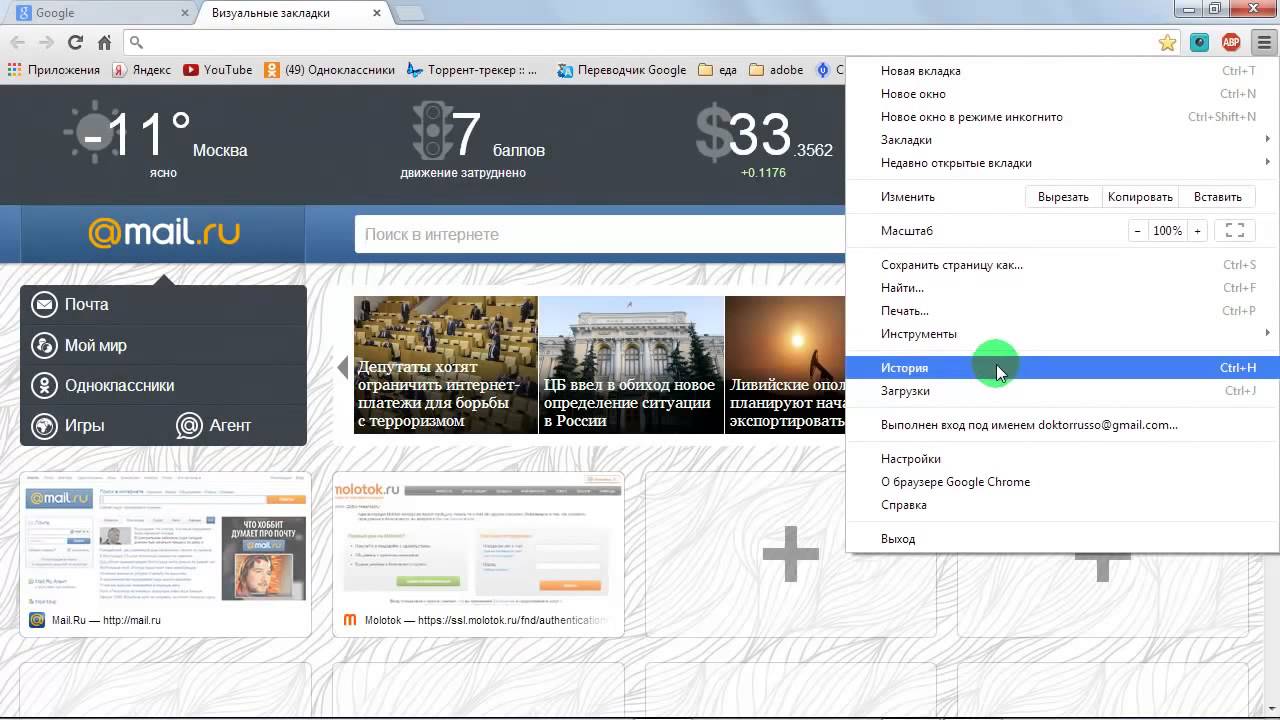Image resolution: width=1280 pixels, height=720 pixels.
Task: Increase zoom with plus button
Action: tap(1197, 230)
